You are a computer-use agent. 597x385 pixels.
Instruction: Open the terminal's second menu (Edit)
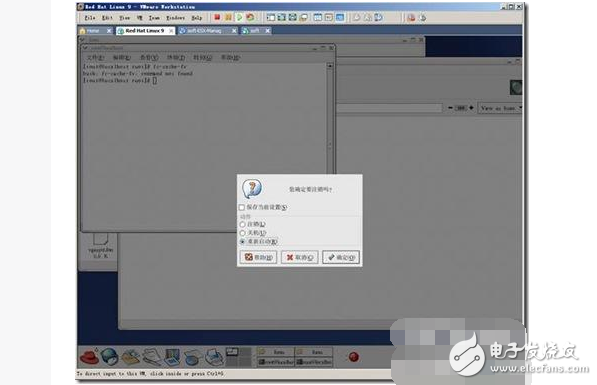tap(122, 58)
